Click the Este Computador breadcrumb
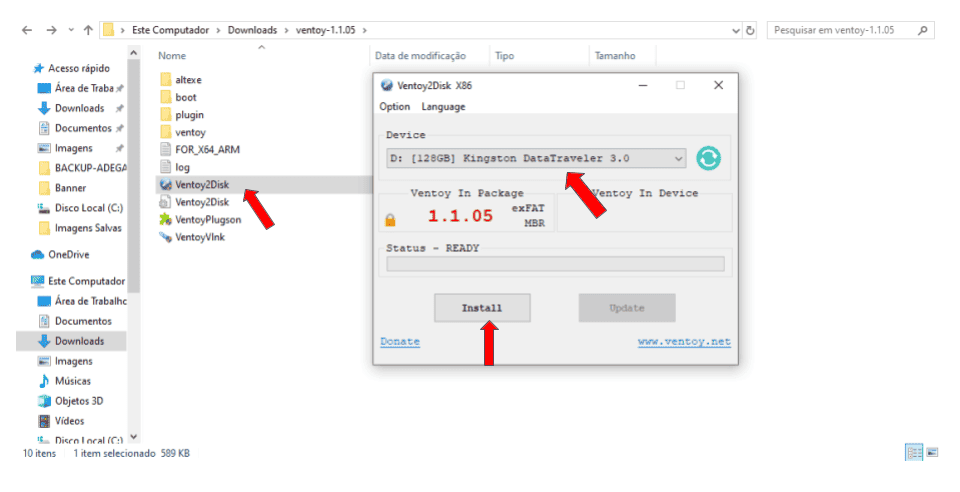Viewport: 960px width, 492px height. pyautogui.click(x=170, y=30)
